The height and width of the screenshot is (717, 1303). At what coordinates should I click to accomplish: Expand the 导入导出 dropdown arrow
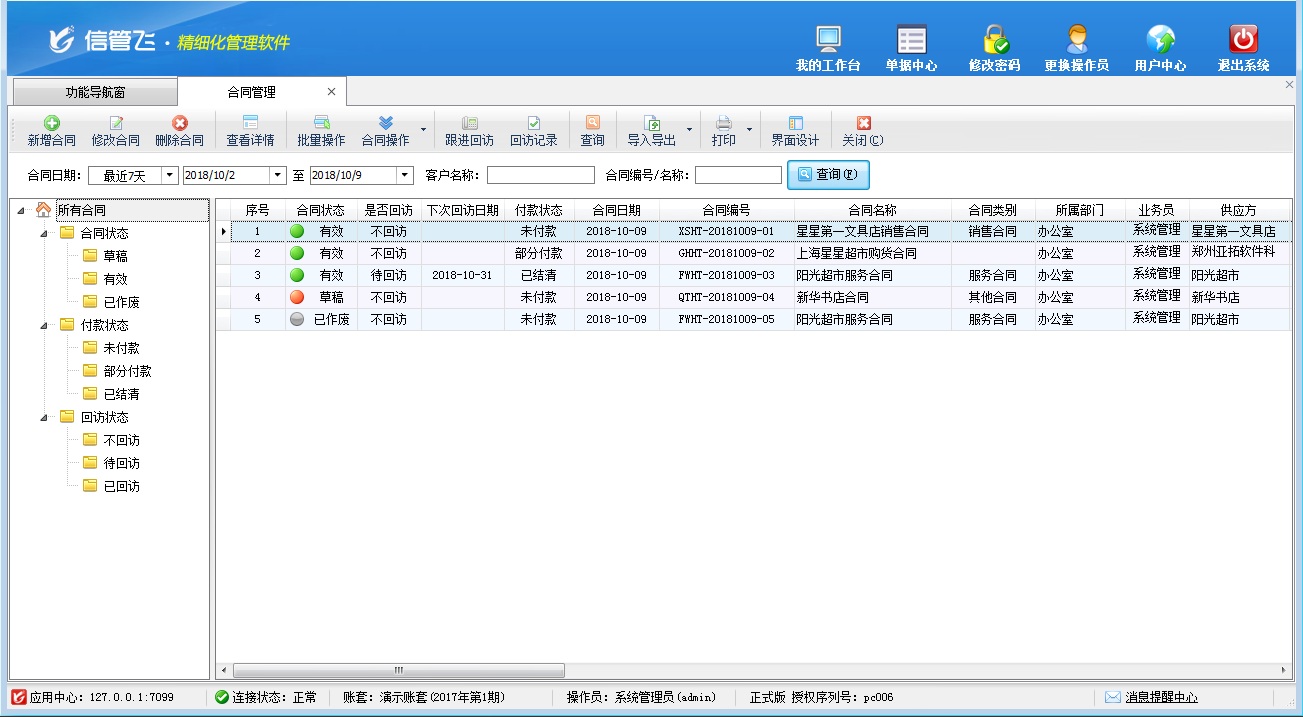click(689, 131)
